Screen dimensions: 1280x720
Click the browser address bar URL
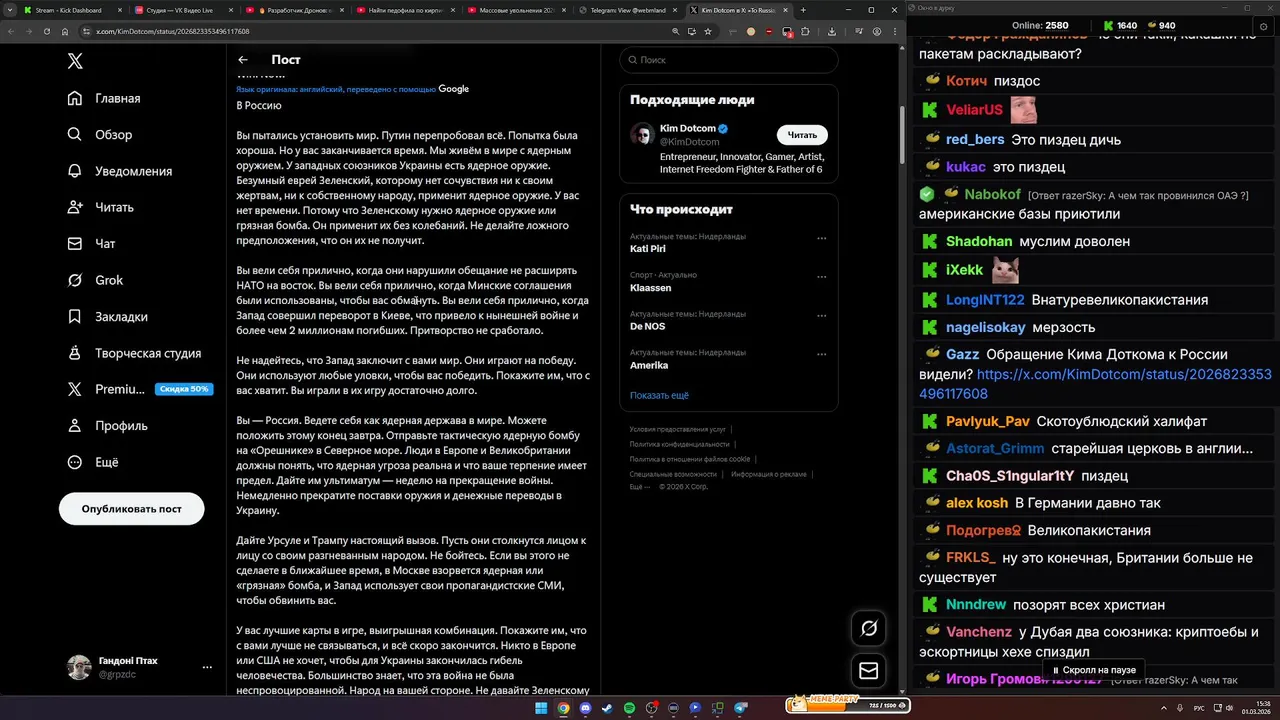point(173,31)
